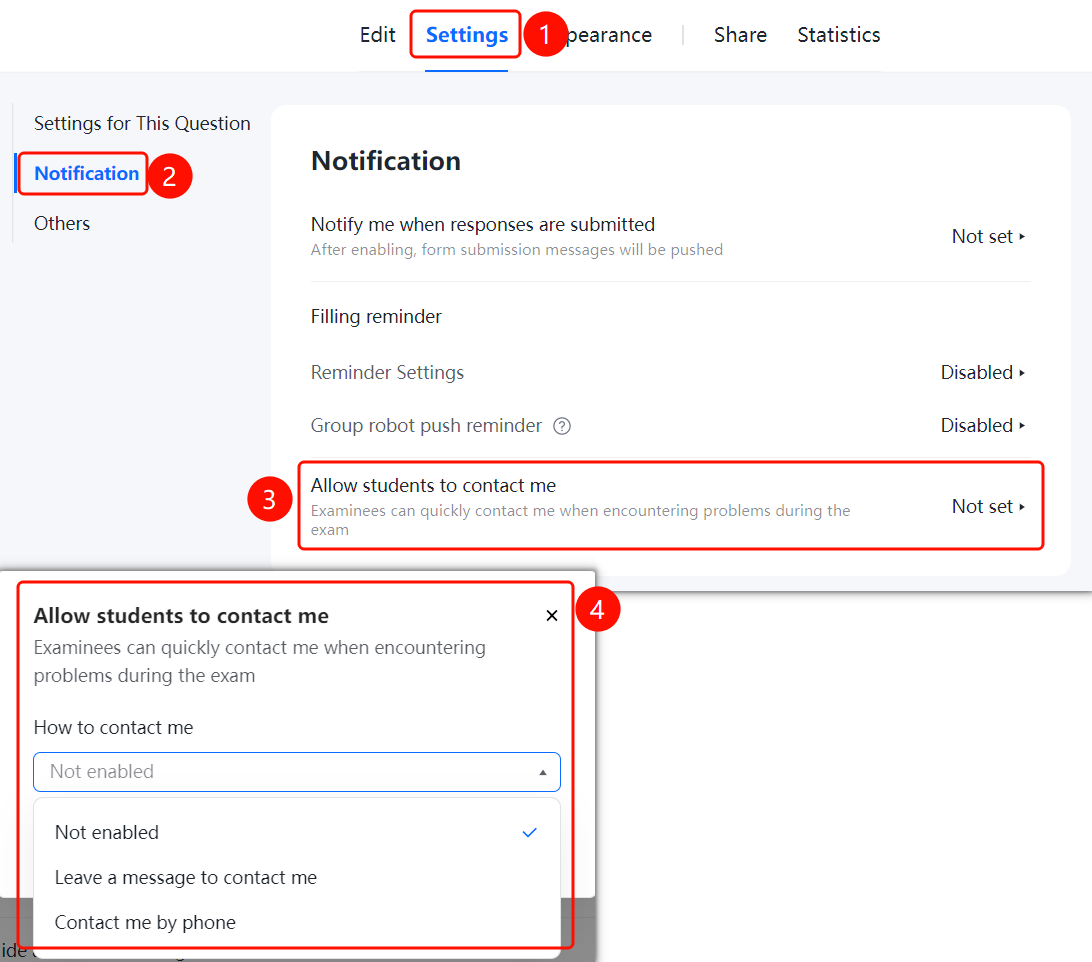This screenshot has width=1092, height=962.
Task: Click the Group robot push reminder help icon
Action: pos(562,426)
